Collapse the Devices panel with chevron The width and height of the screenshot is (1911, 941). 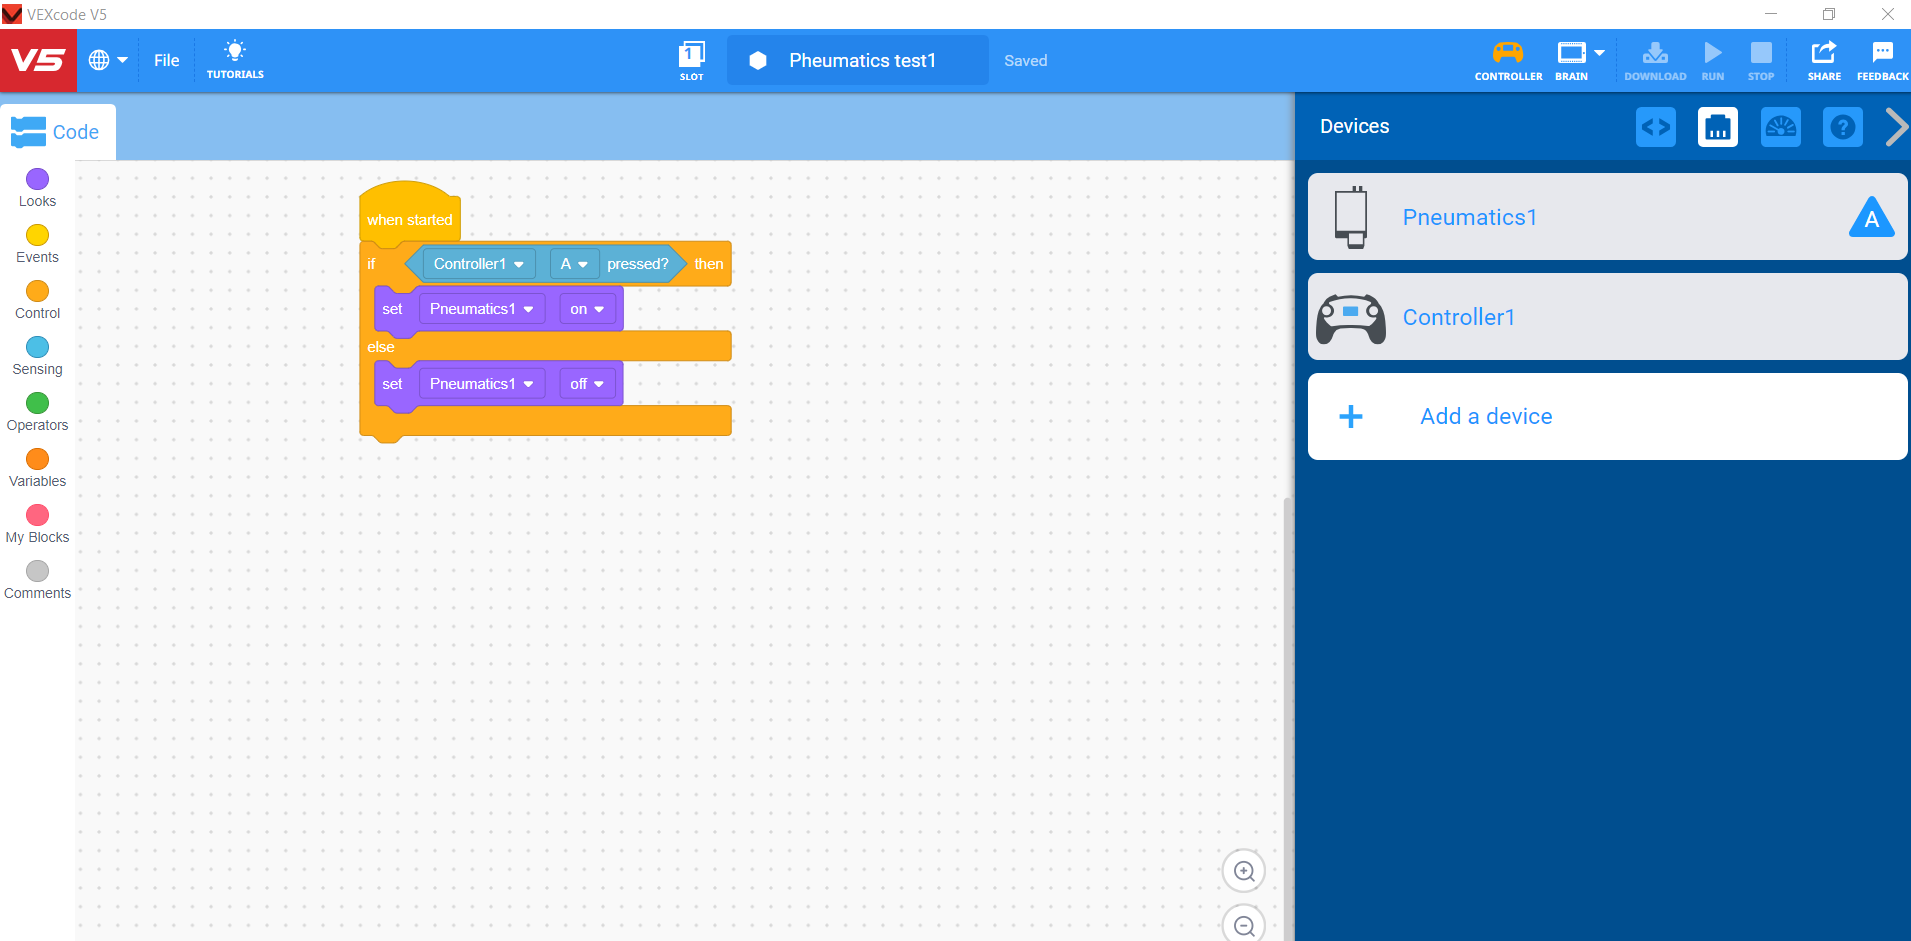pos(1896,127)
